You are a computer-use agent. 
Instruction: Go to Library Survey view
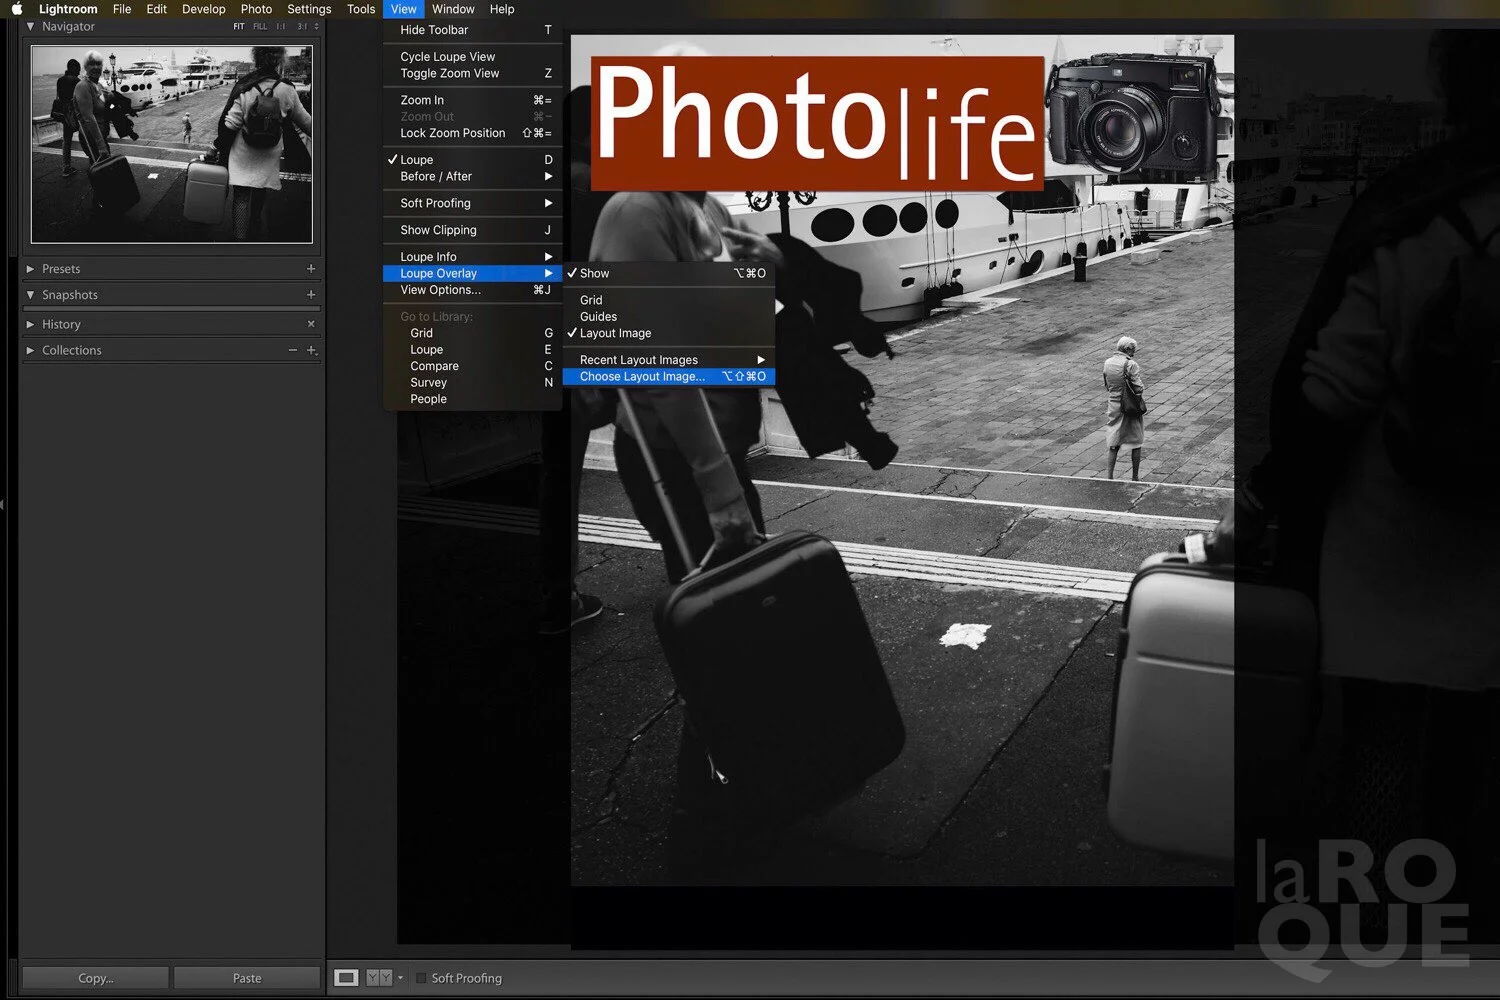pyautogui.click(x=472, y=383)
